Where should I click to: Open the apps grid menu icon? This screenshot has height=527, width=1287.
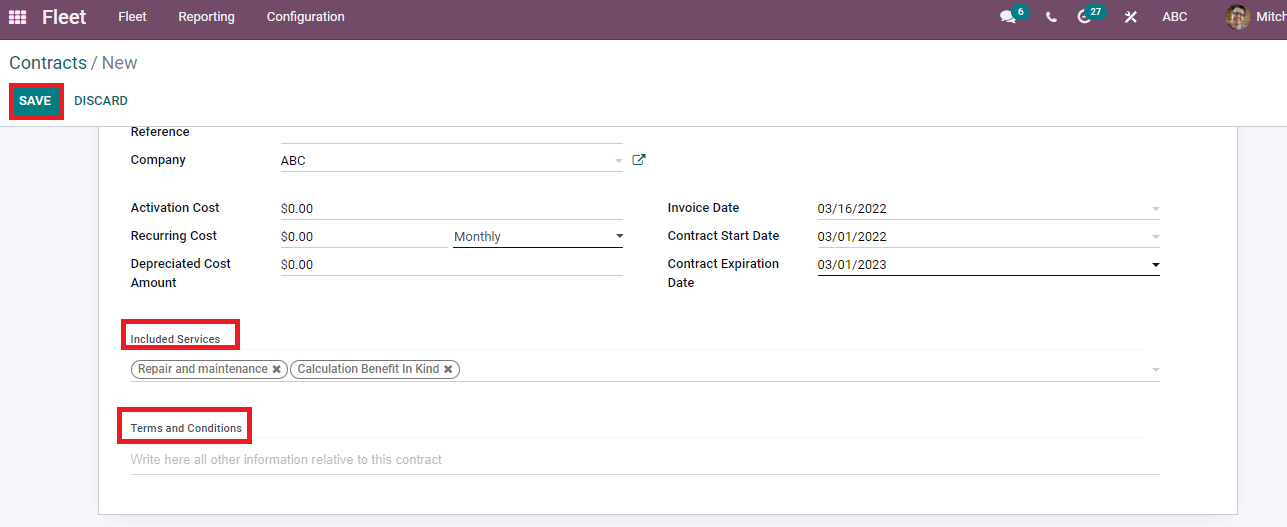coord(17,17)
